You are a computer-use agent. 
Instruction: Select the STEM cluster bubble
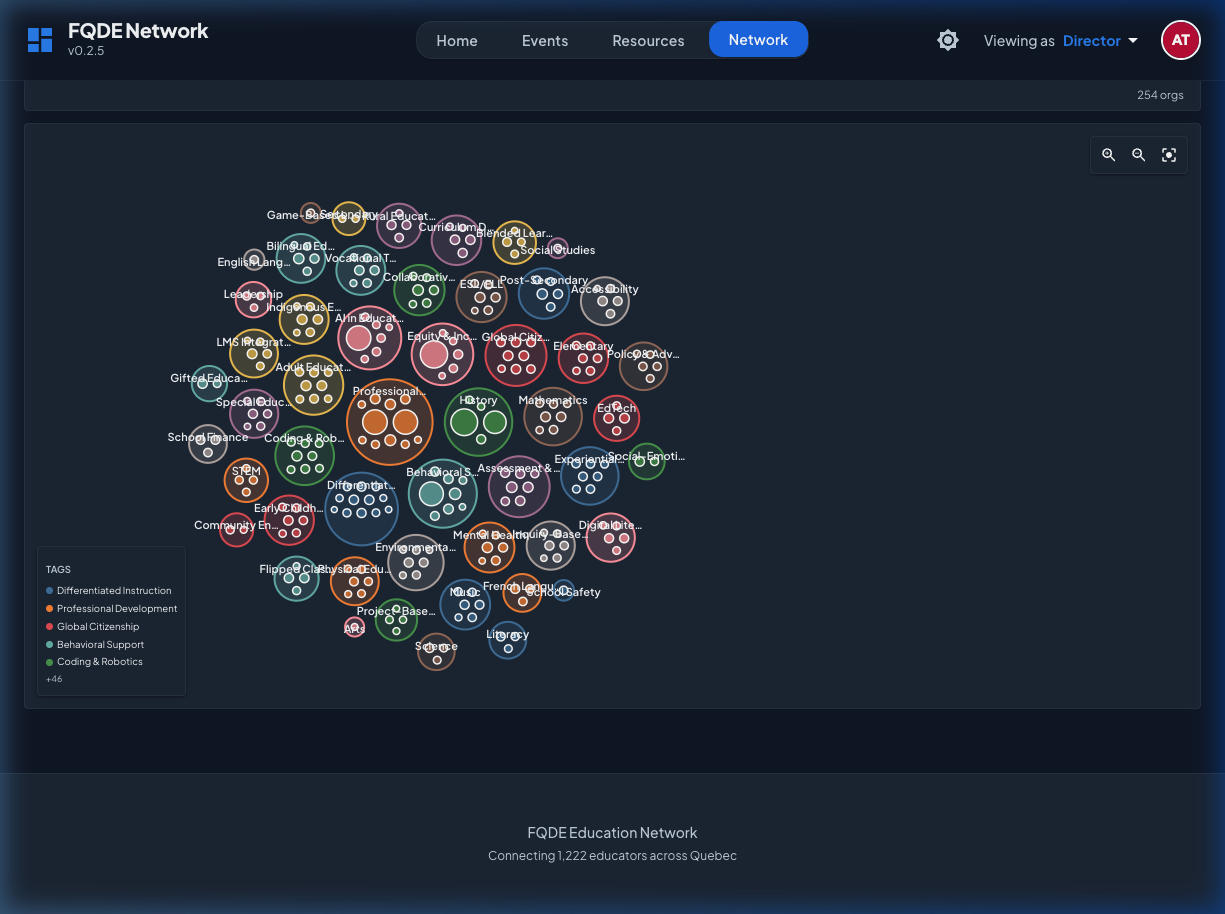click(x=246, y=480)
